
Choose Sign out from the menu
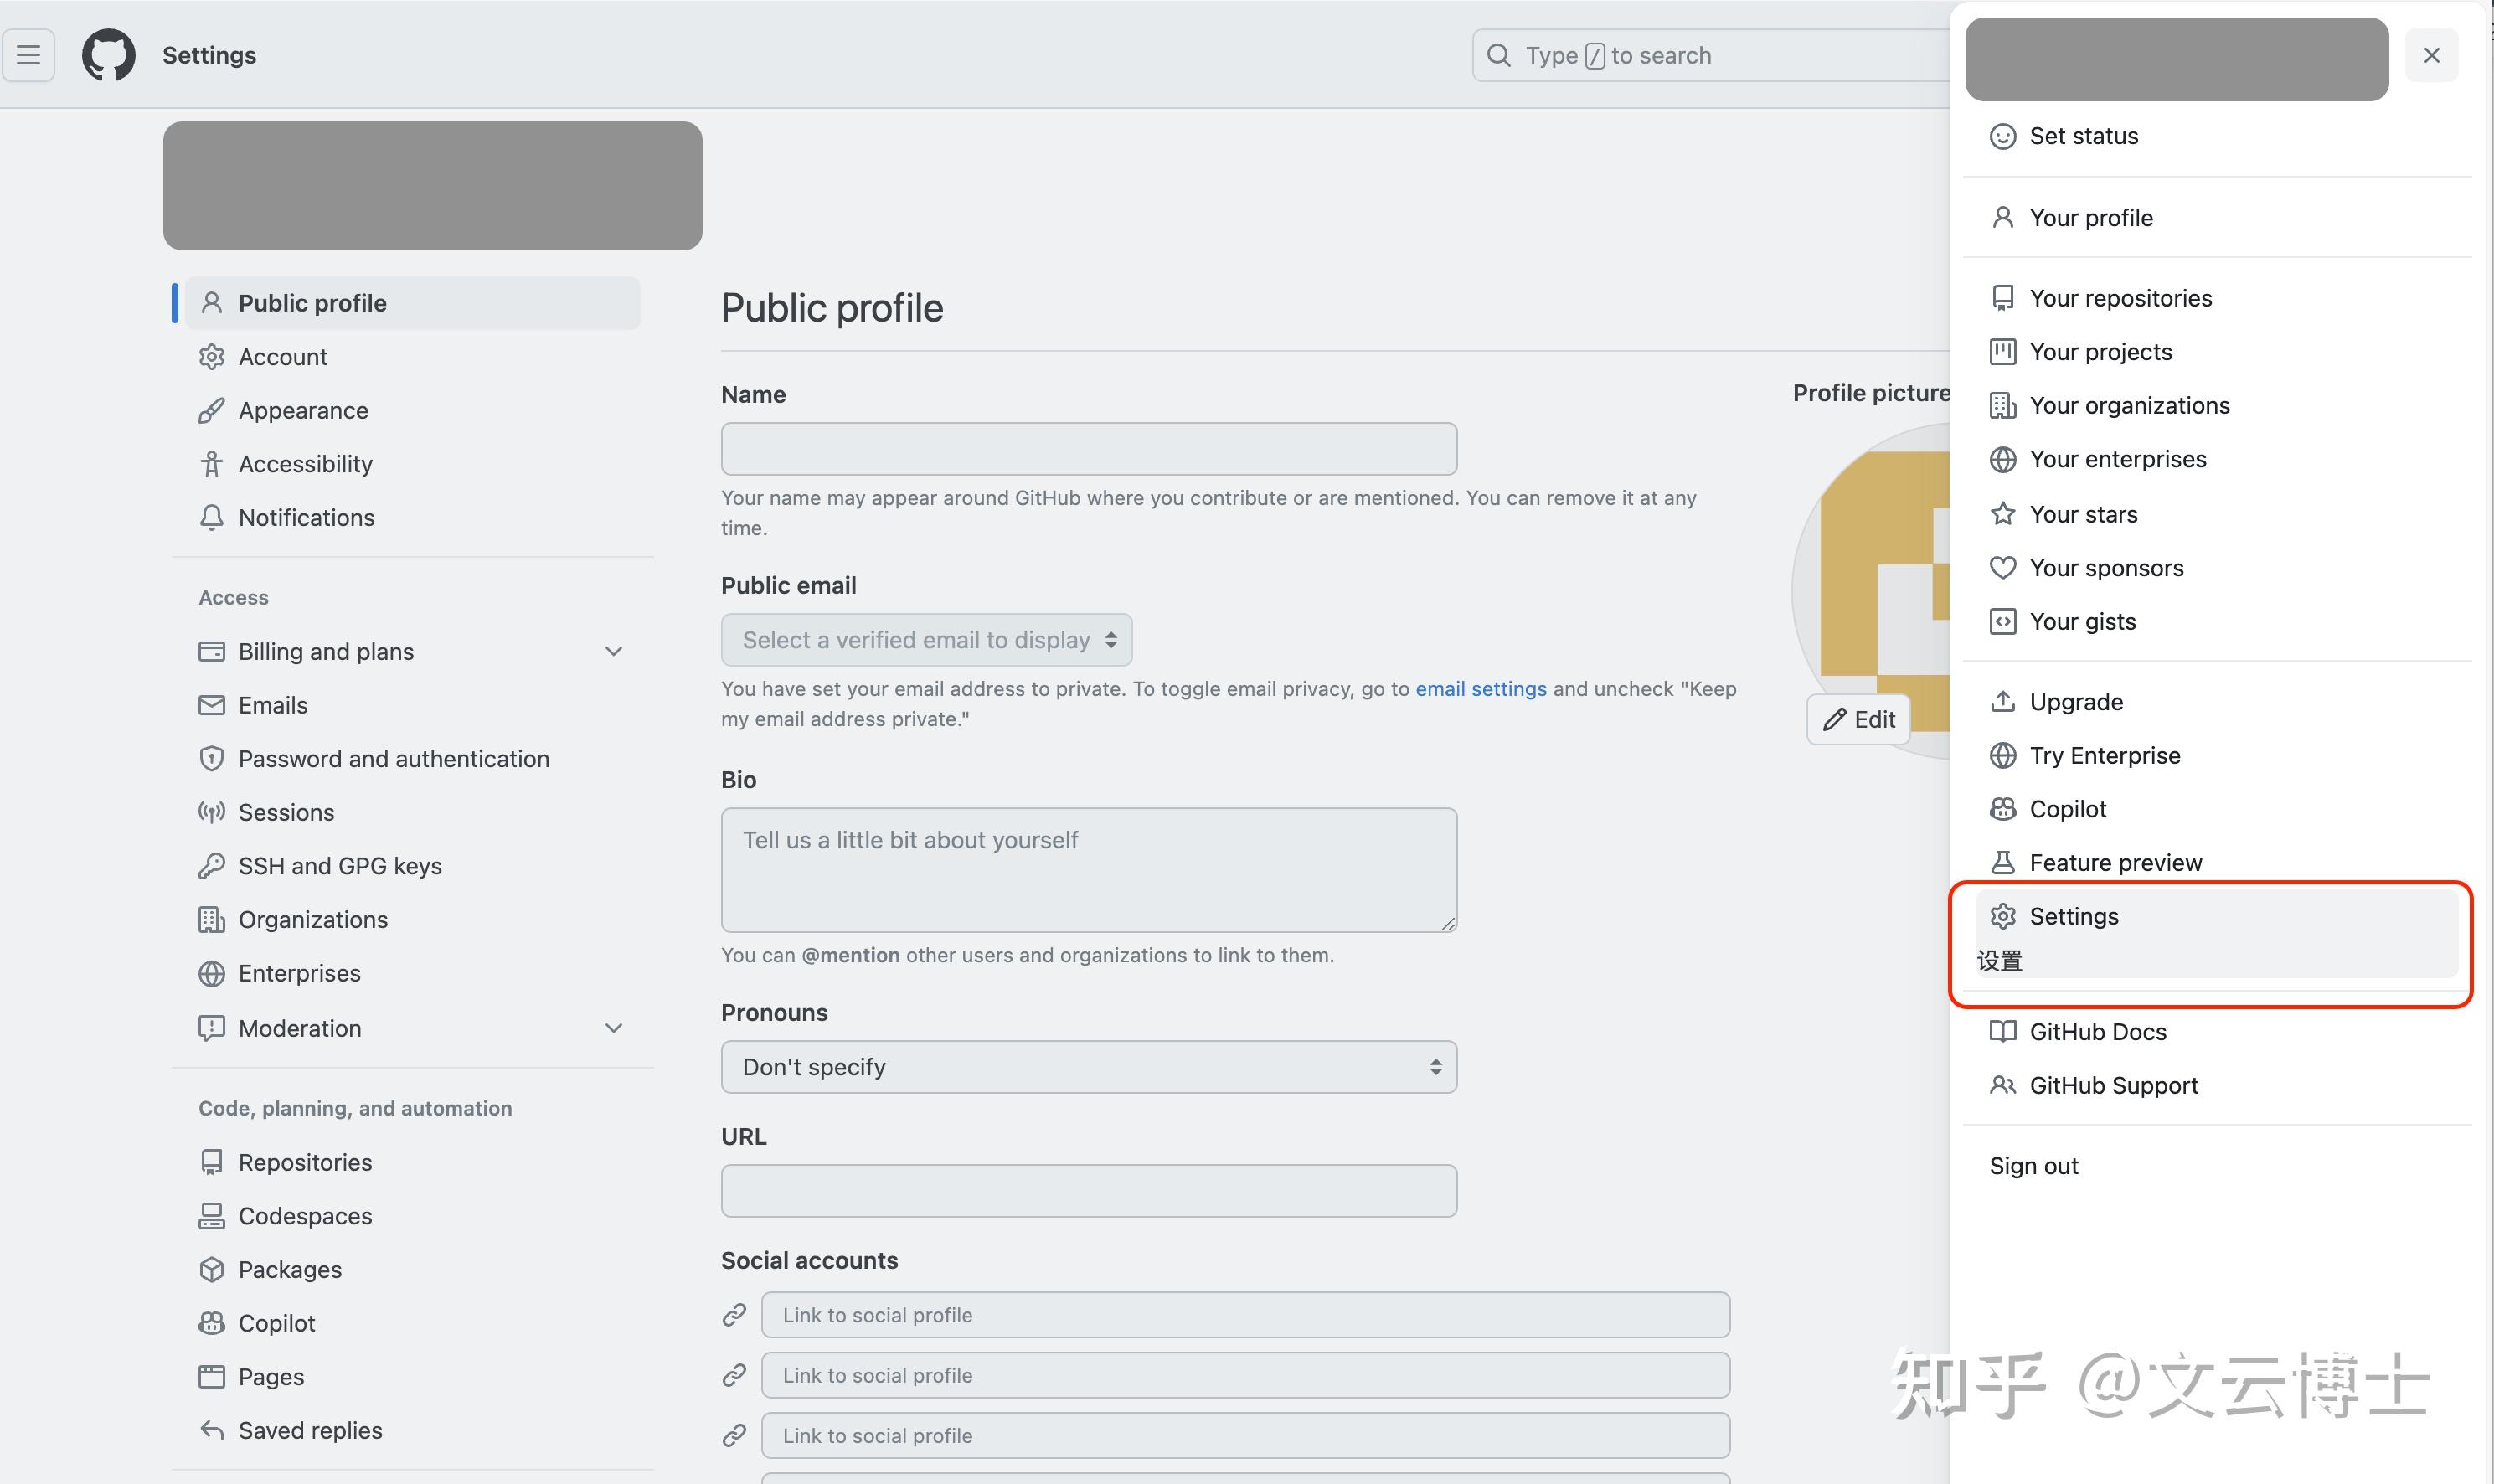[x=2033, y=1165]
